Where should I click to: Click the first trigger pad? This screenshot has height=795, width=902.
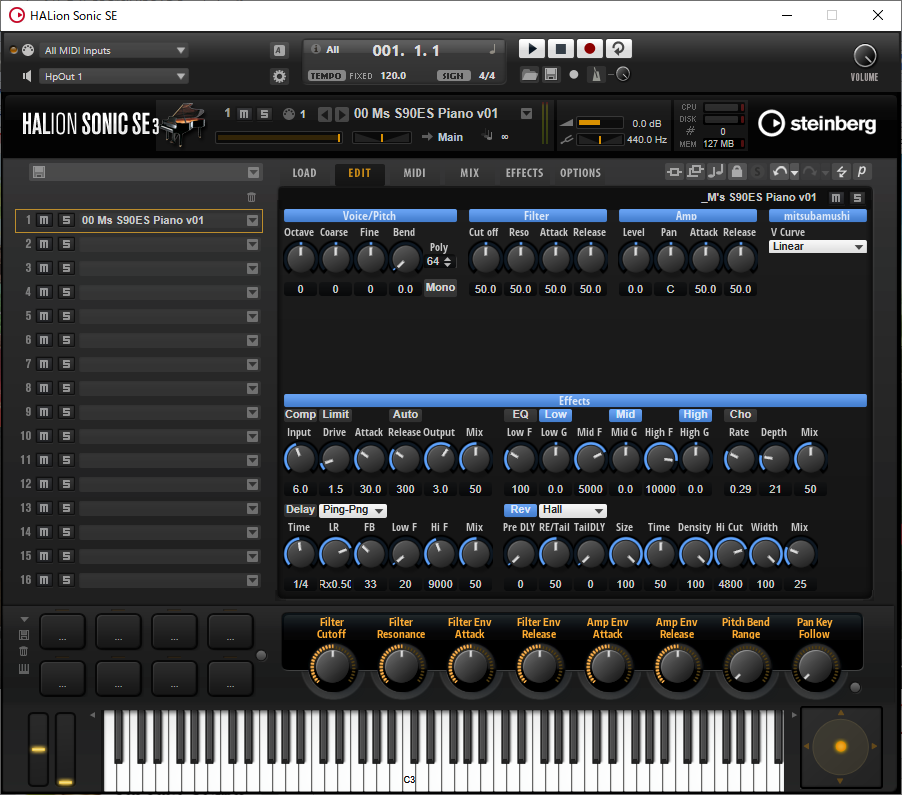pos(63,631)
